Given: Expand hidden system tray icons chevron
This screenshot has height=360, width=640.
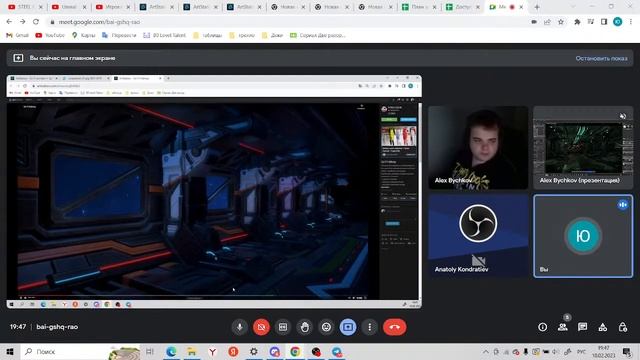Looking at the screenshot, I should [485, 351].
